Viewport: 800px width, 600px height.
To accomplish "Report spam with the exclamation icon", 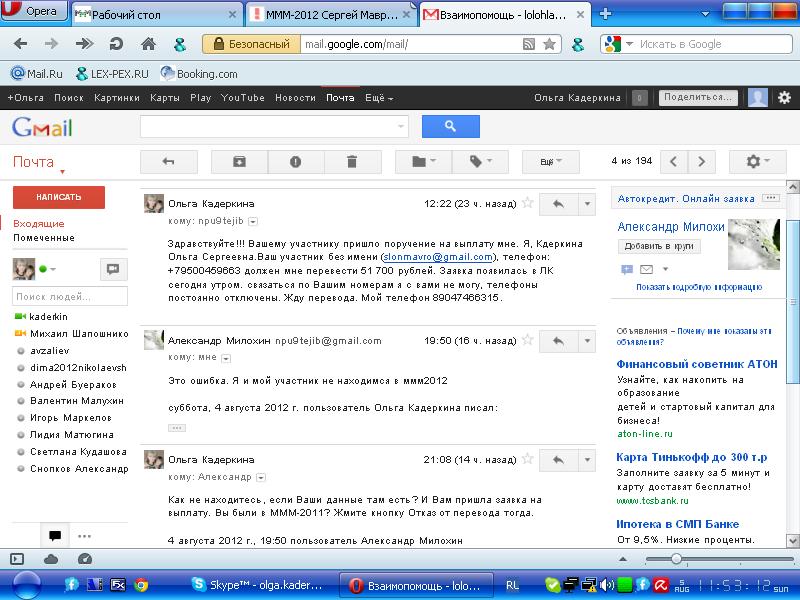I will 295,162.
